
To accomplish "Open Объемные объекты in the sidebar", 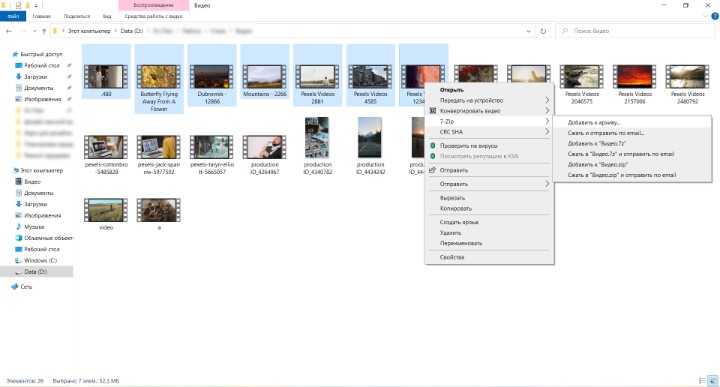I will 44,238.
